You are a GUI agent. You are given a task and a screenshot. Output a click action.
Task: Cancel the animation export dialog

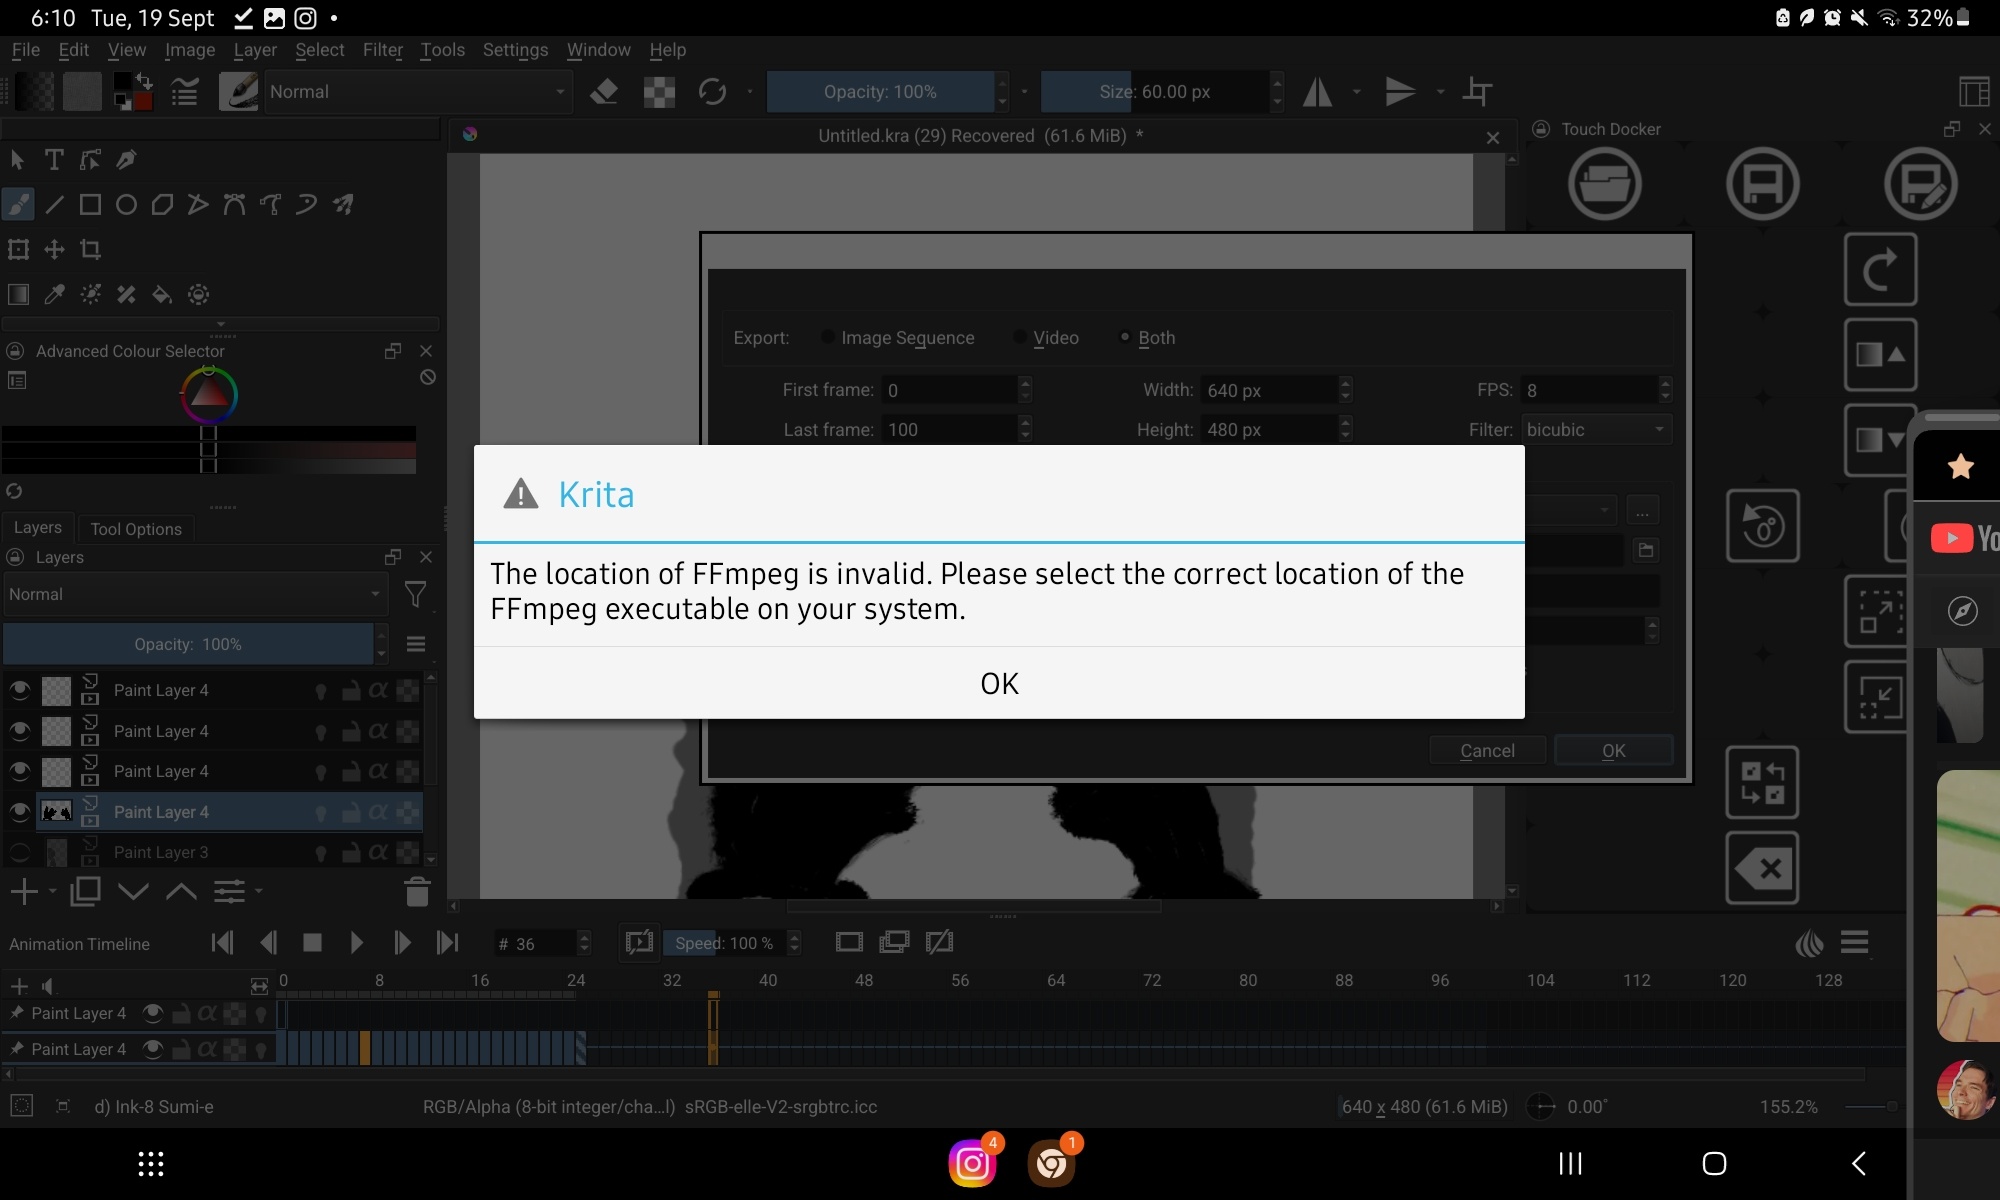1487,750
